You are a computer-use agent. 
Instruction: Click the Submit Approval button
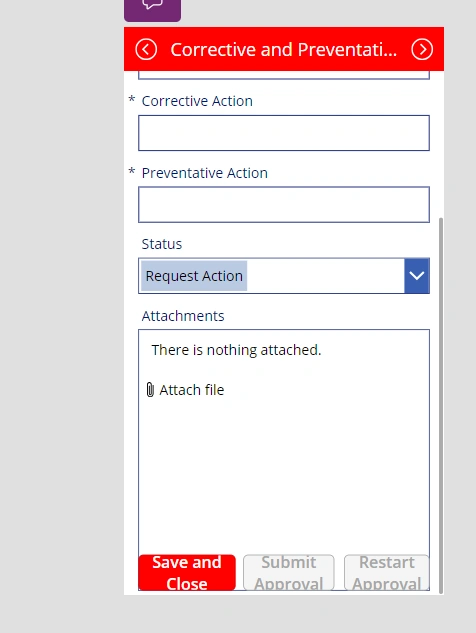(289, 572)
